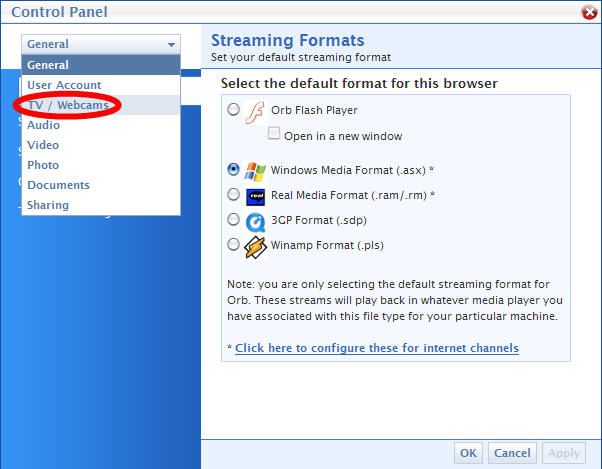602x469 pixels.
Task: Click the Orb Flash Player icon
Action: 255,112
